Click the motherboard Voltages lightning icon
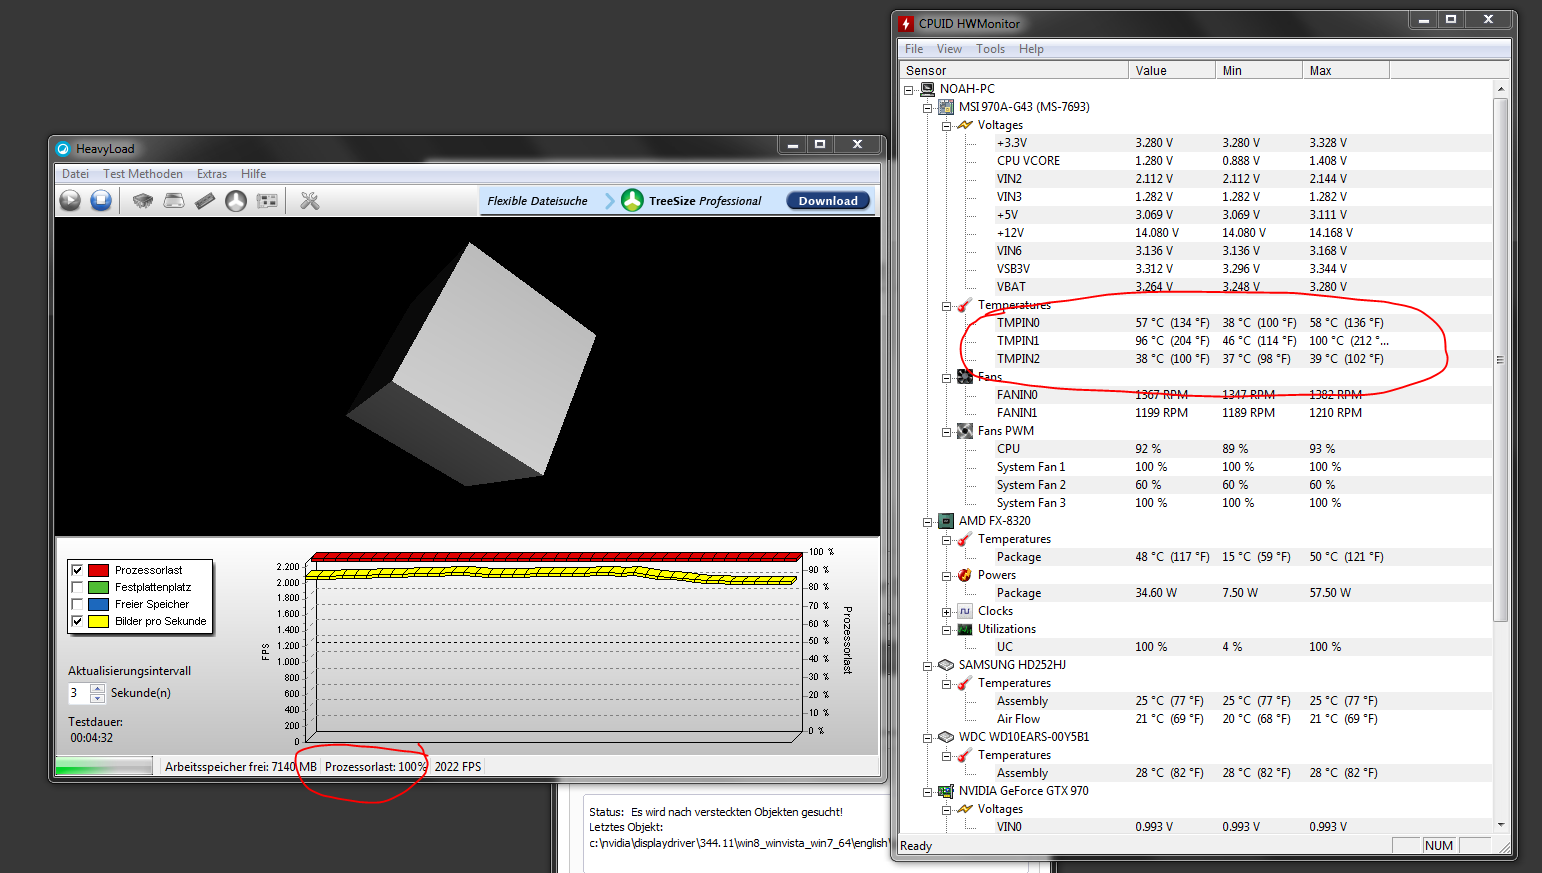The width and height of the screenshot is (1542, 873). point(965,125)
